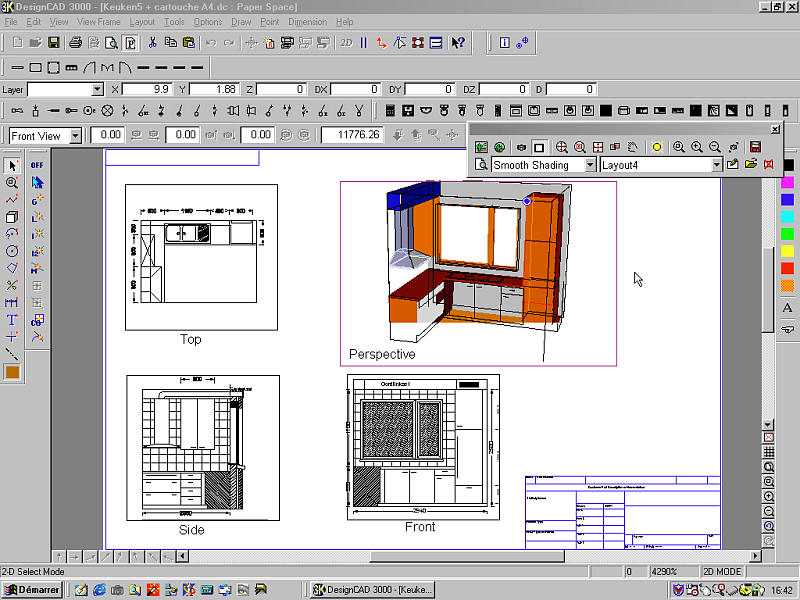Toggle the Paper Space P button
800x600 pixels.
coord(130,43)
